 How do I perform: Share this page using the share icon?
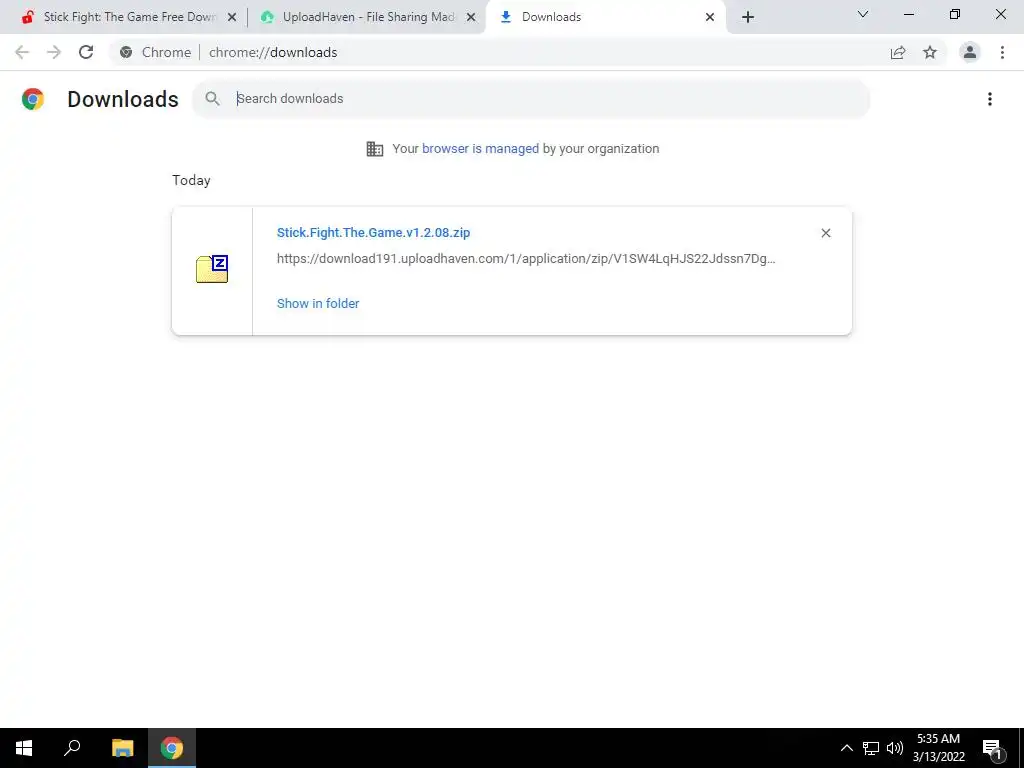tap(898, 52)
